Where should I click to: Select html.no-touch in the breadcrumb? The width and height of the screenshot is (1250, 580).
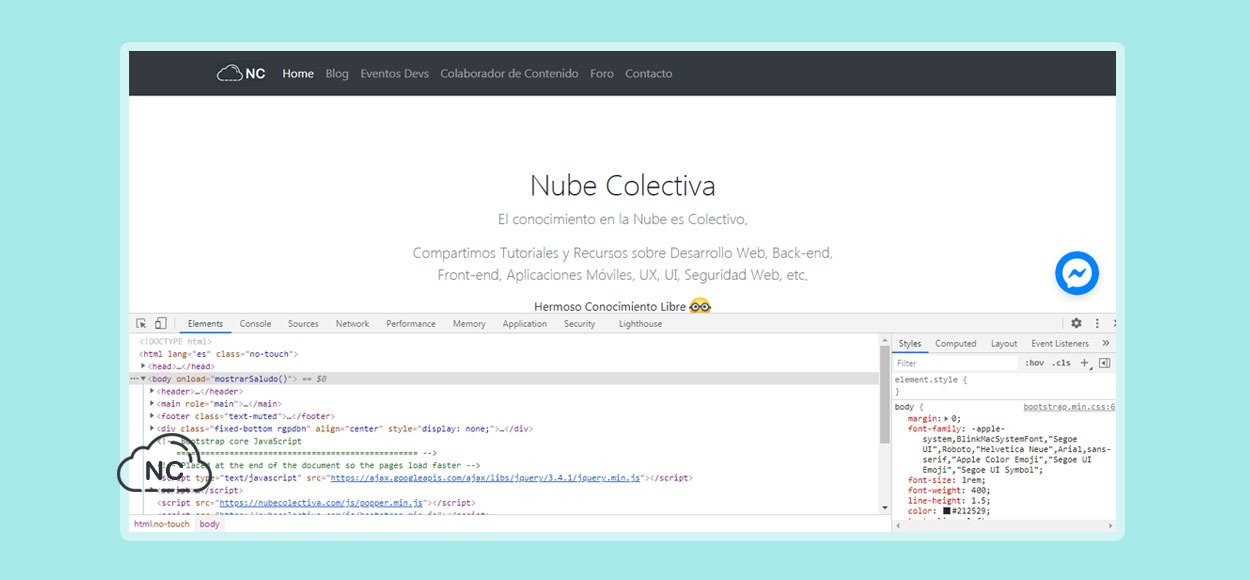(x=162, y=524)
